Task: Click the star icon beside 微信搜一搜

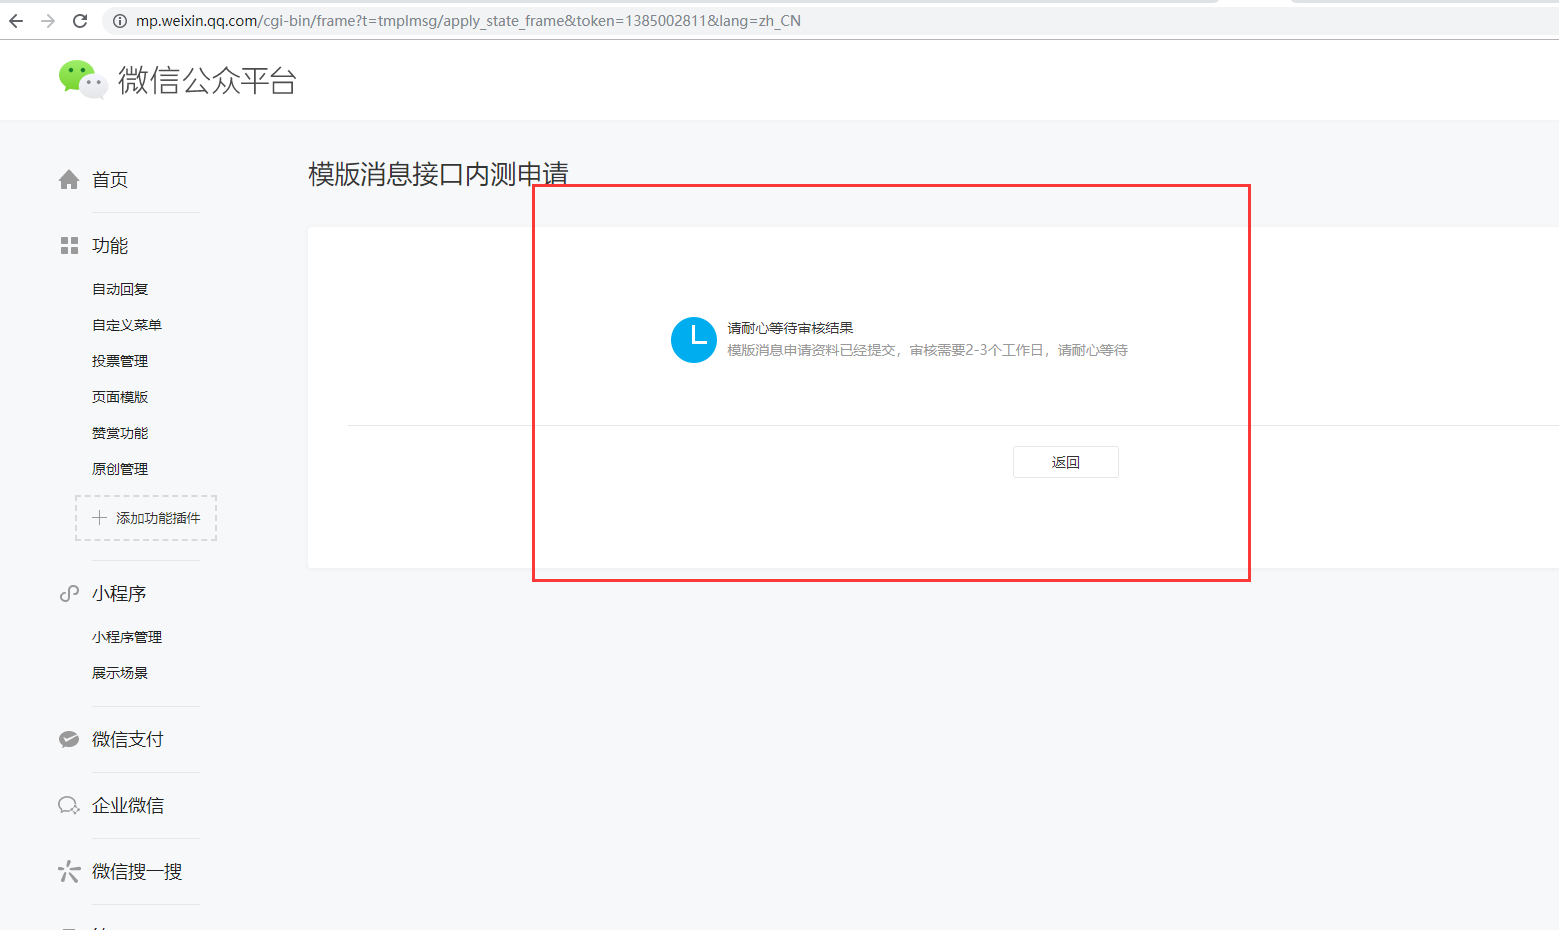Action: 69,872
